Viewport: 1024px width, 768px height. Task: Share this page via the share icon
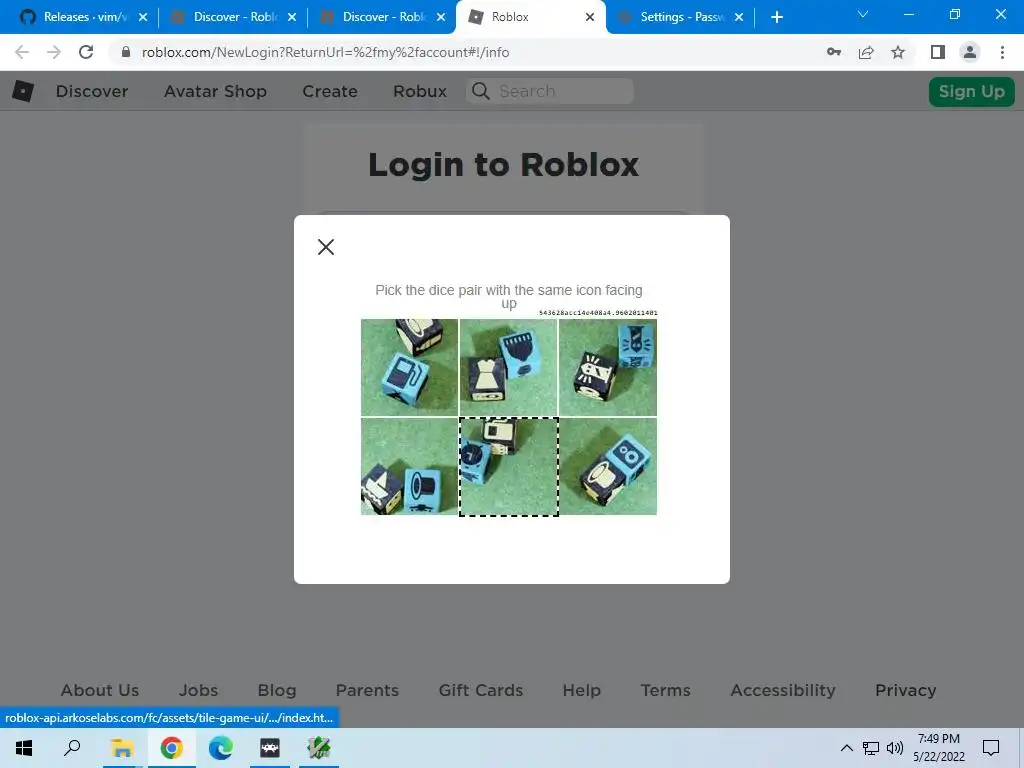[866, 52]
